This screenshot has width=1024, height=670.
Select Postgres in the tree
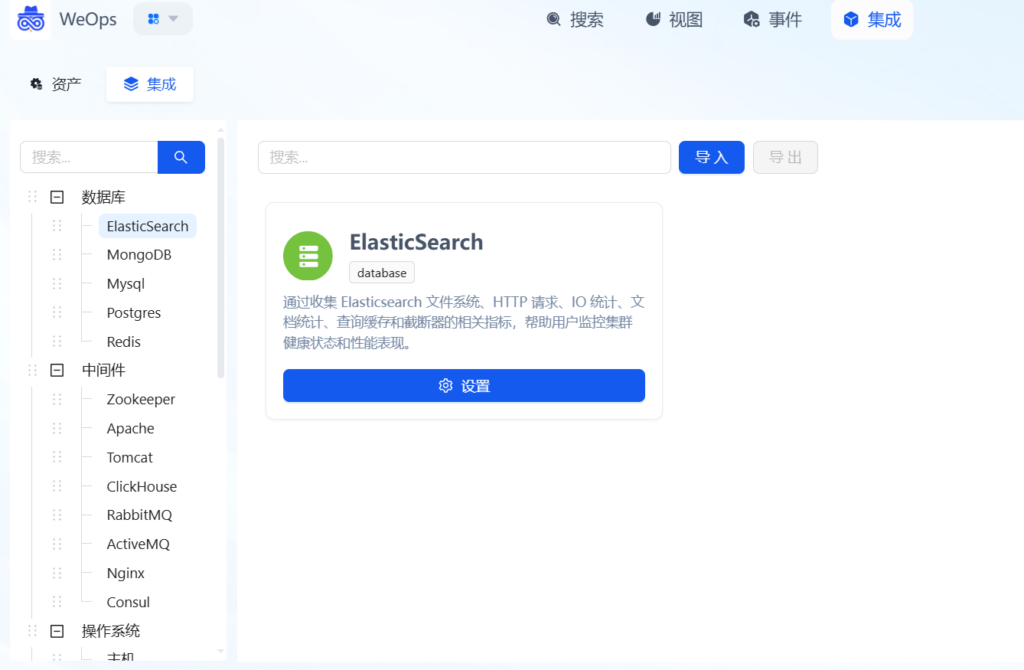click(134, 313)
